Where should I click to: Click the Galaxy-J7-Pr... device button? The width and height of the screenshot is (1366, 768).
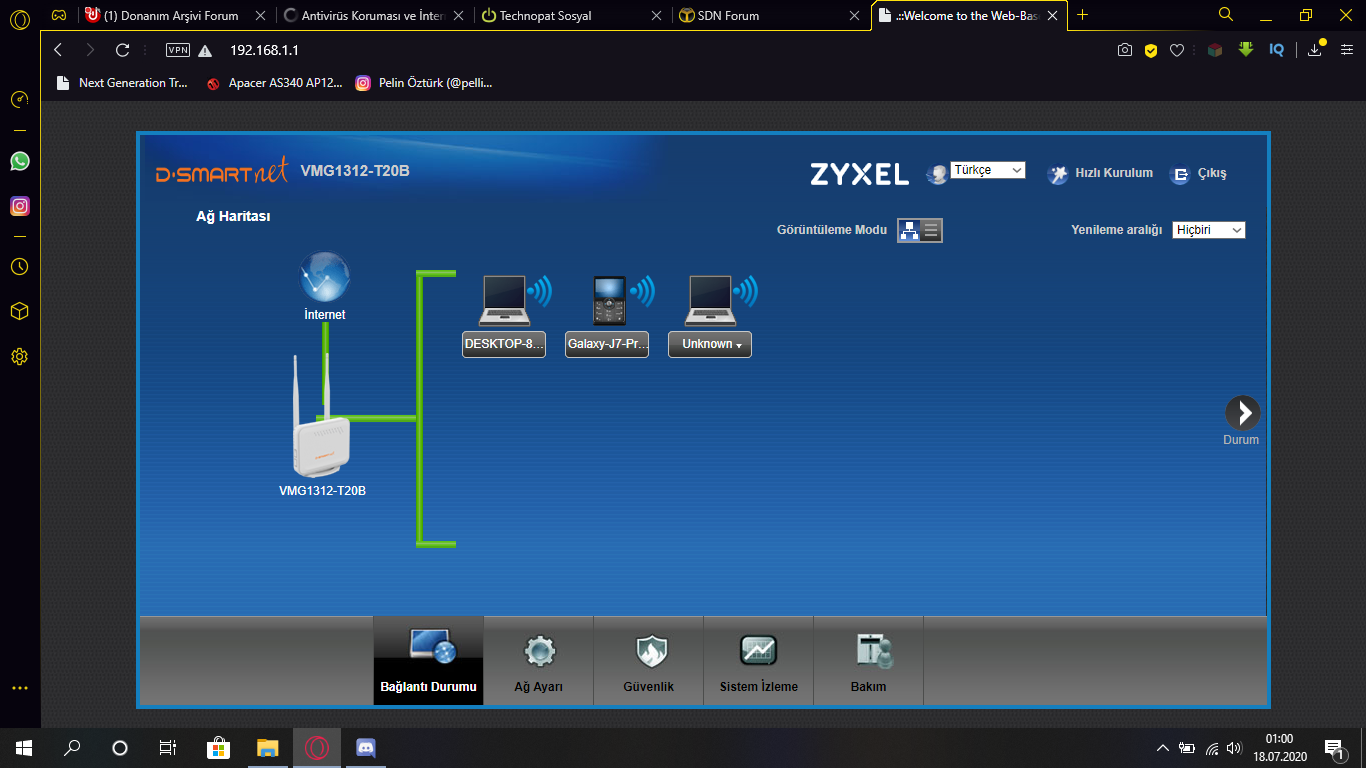[607, 344]
